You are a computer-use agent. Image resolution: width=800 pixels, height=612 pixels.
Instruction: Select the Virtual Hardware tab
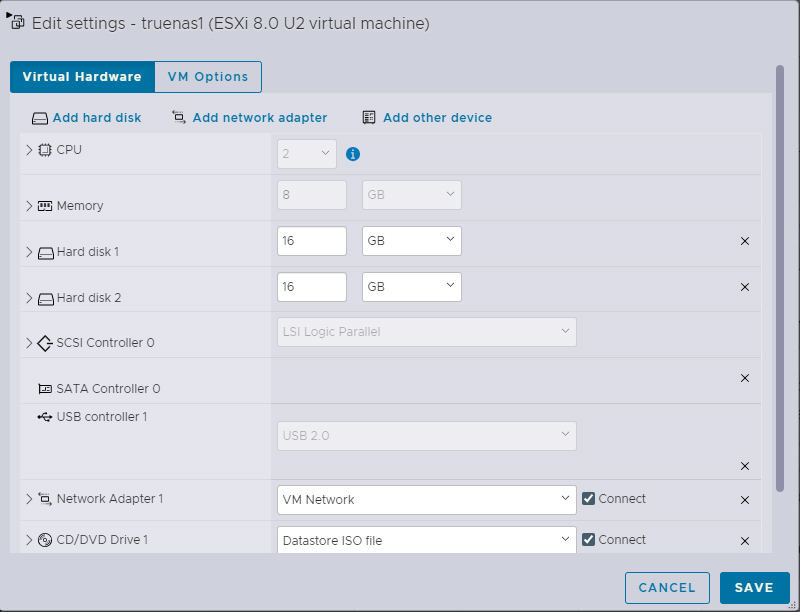(x=82, y=77)
